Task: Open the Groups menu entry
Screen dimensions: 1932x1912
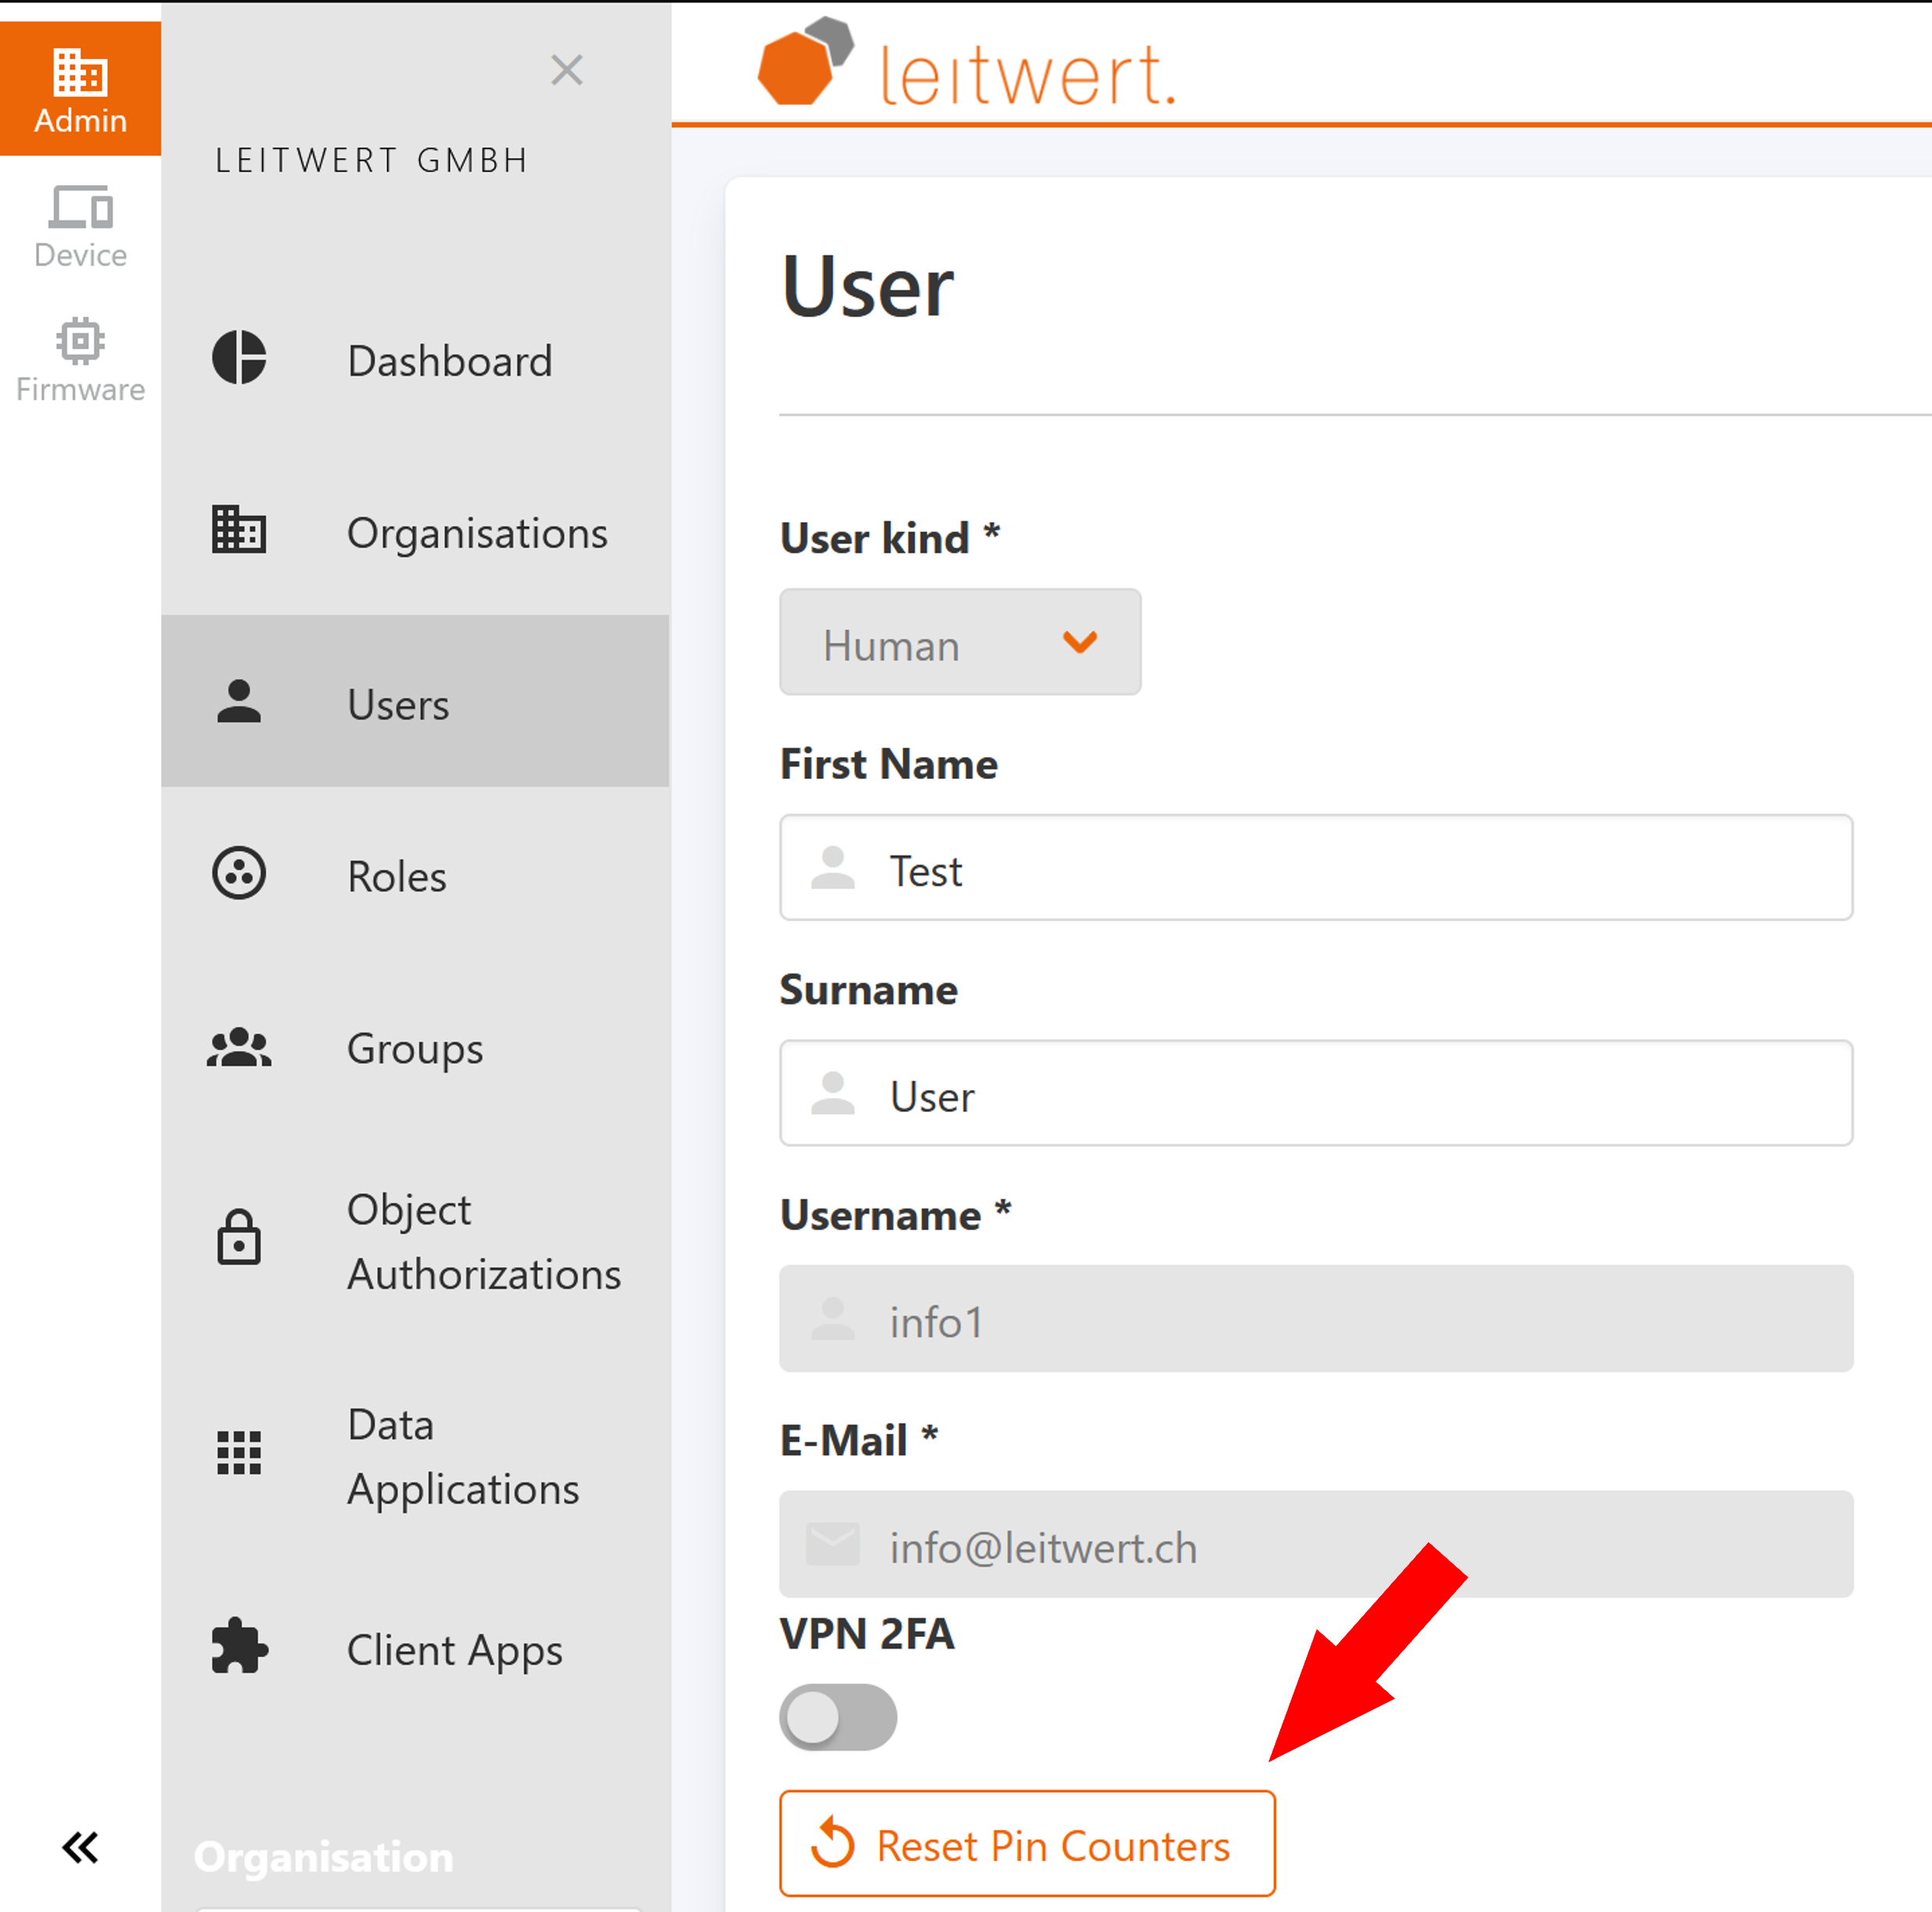Action: point(415,1048)
